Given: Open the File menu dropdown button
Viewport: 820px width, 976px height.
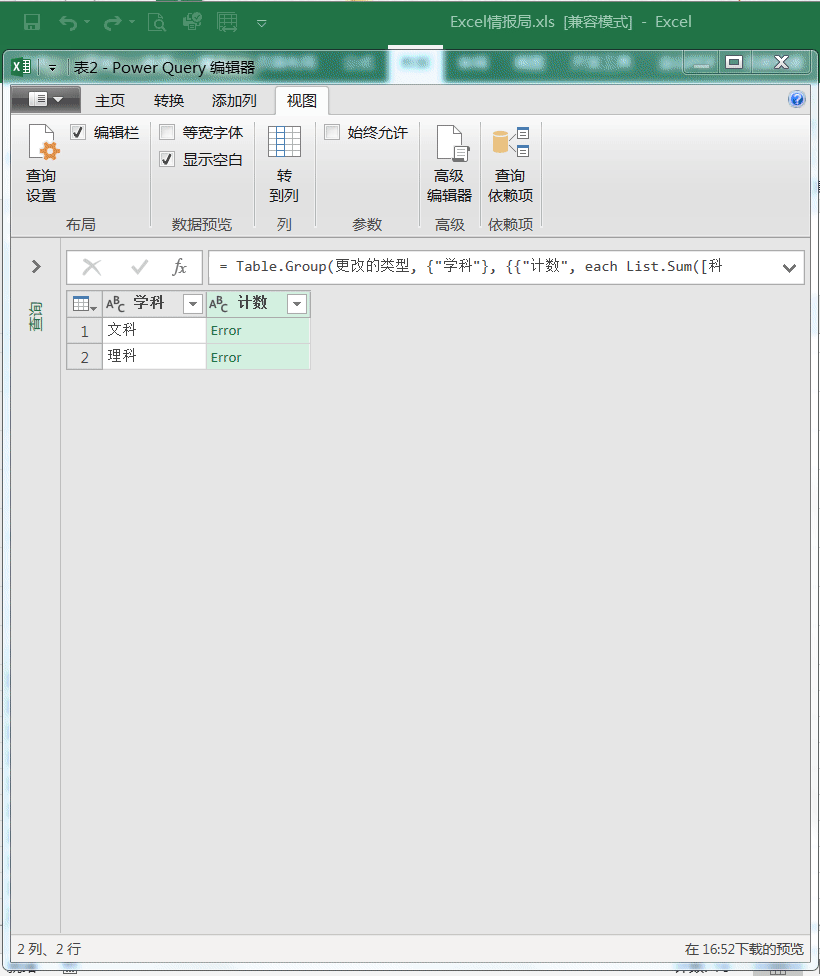Looking at the screenshot, I should pyautogui.click(x=46, y=100).
